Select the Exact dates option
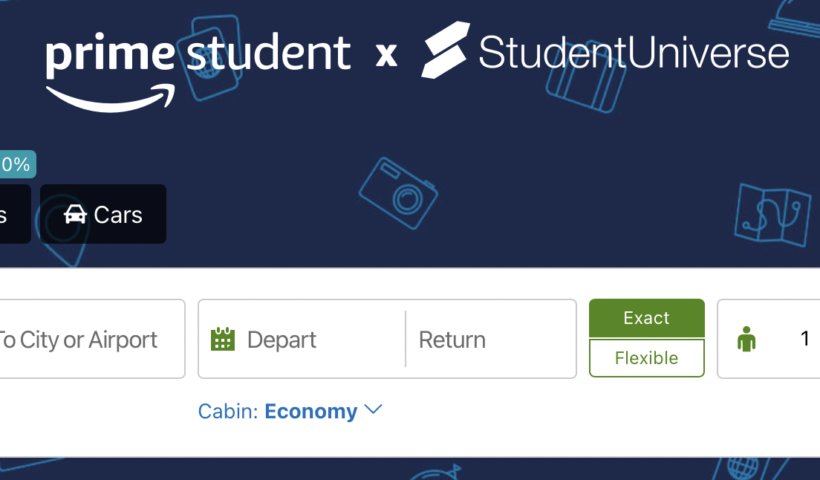 click(646, 318)
